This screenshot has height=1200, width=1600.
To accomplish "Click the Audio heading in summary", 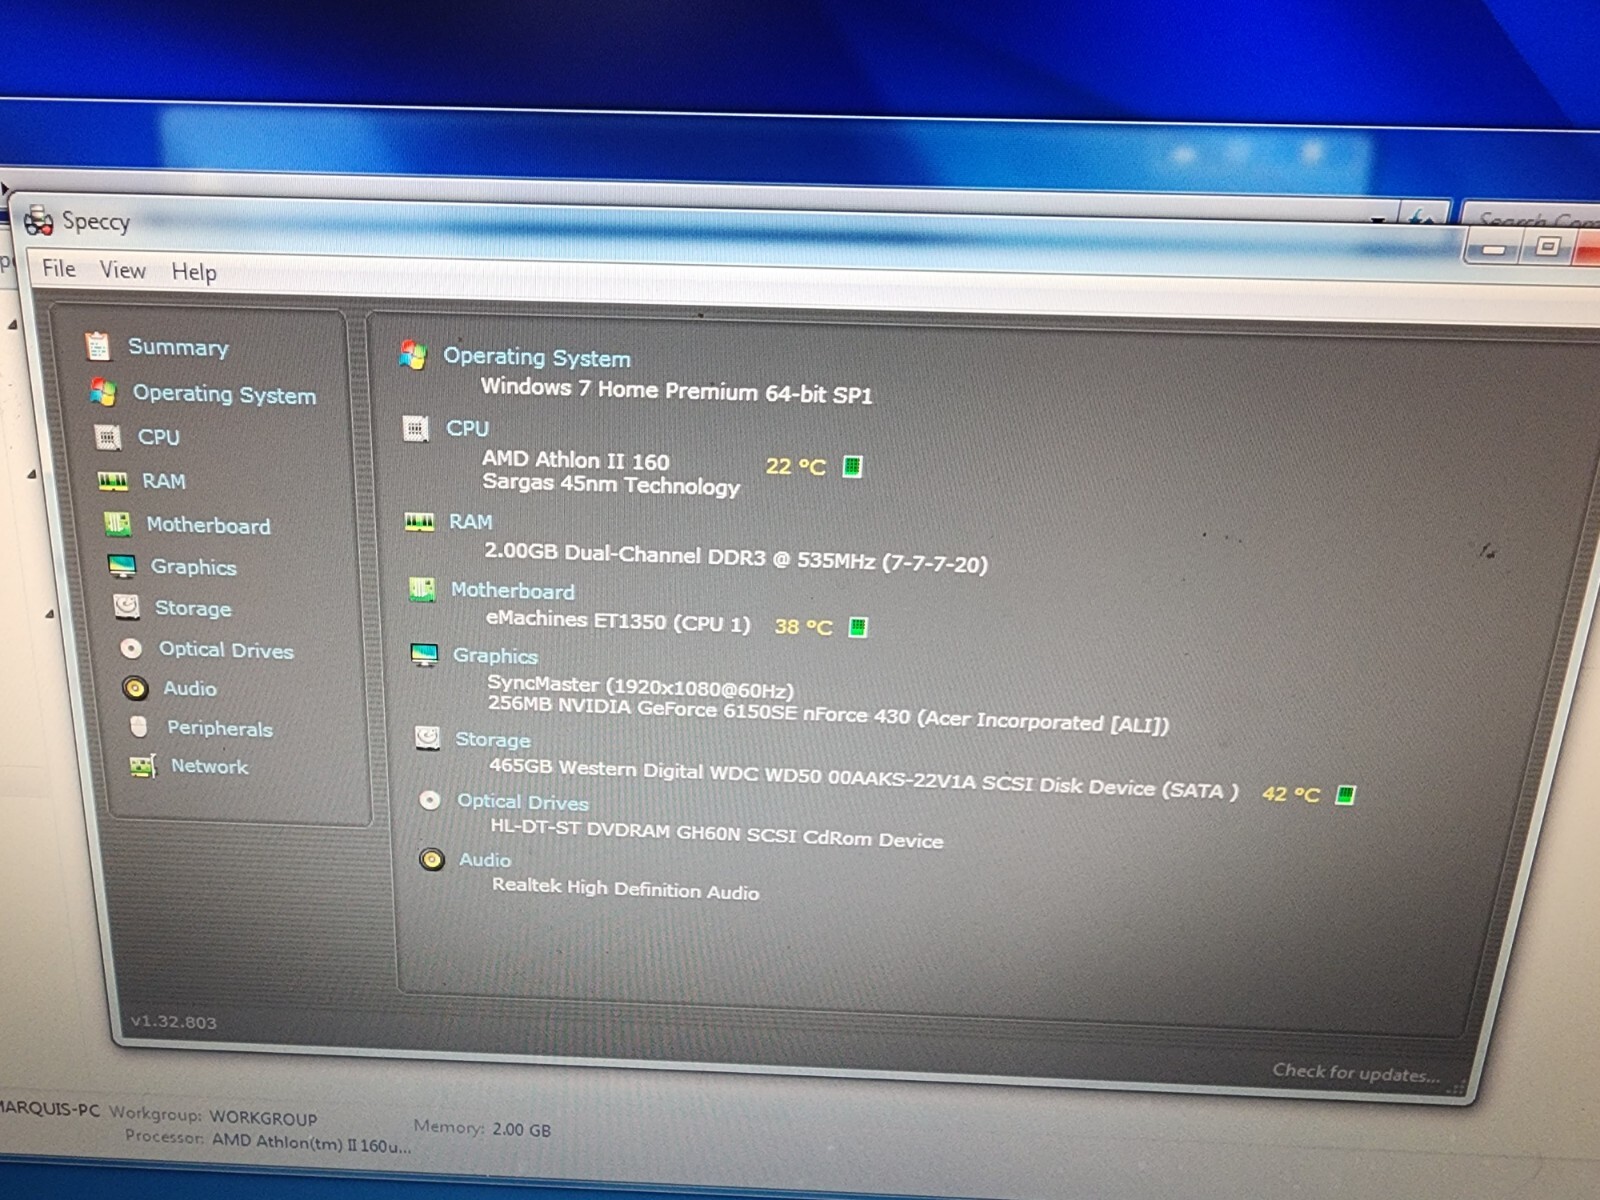I will pos(485,860).
